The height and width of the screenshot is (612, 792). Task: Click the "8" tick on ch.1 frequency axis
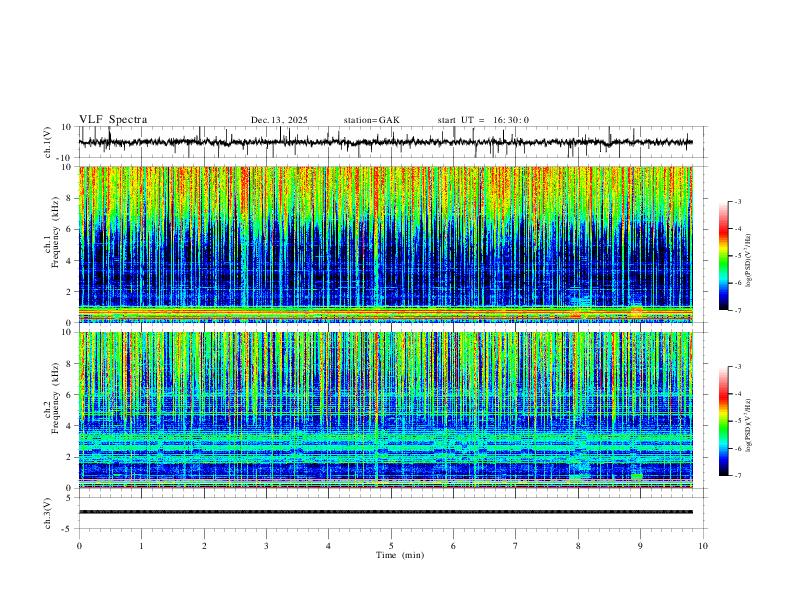pyautogui.click(x=71, y=198)
